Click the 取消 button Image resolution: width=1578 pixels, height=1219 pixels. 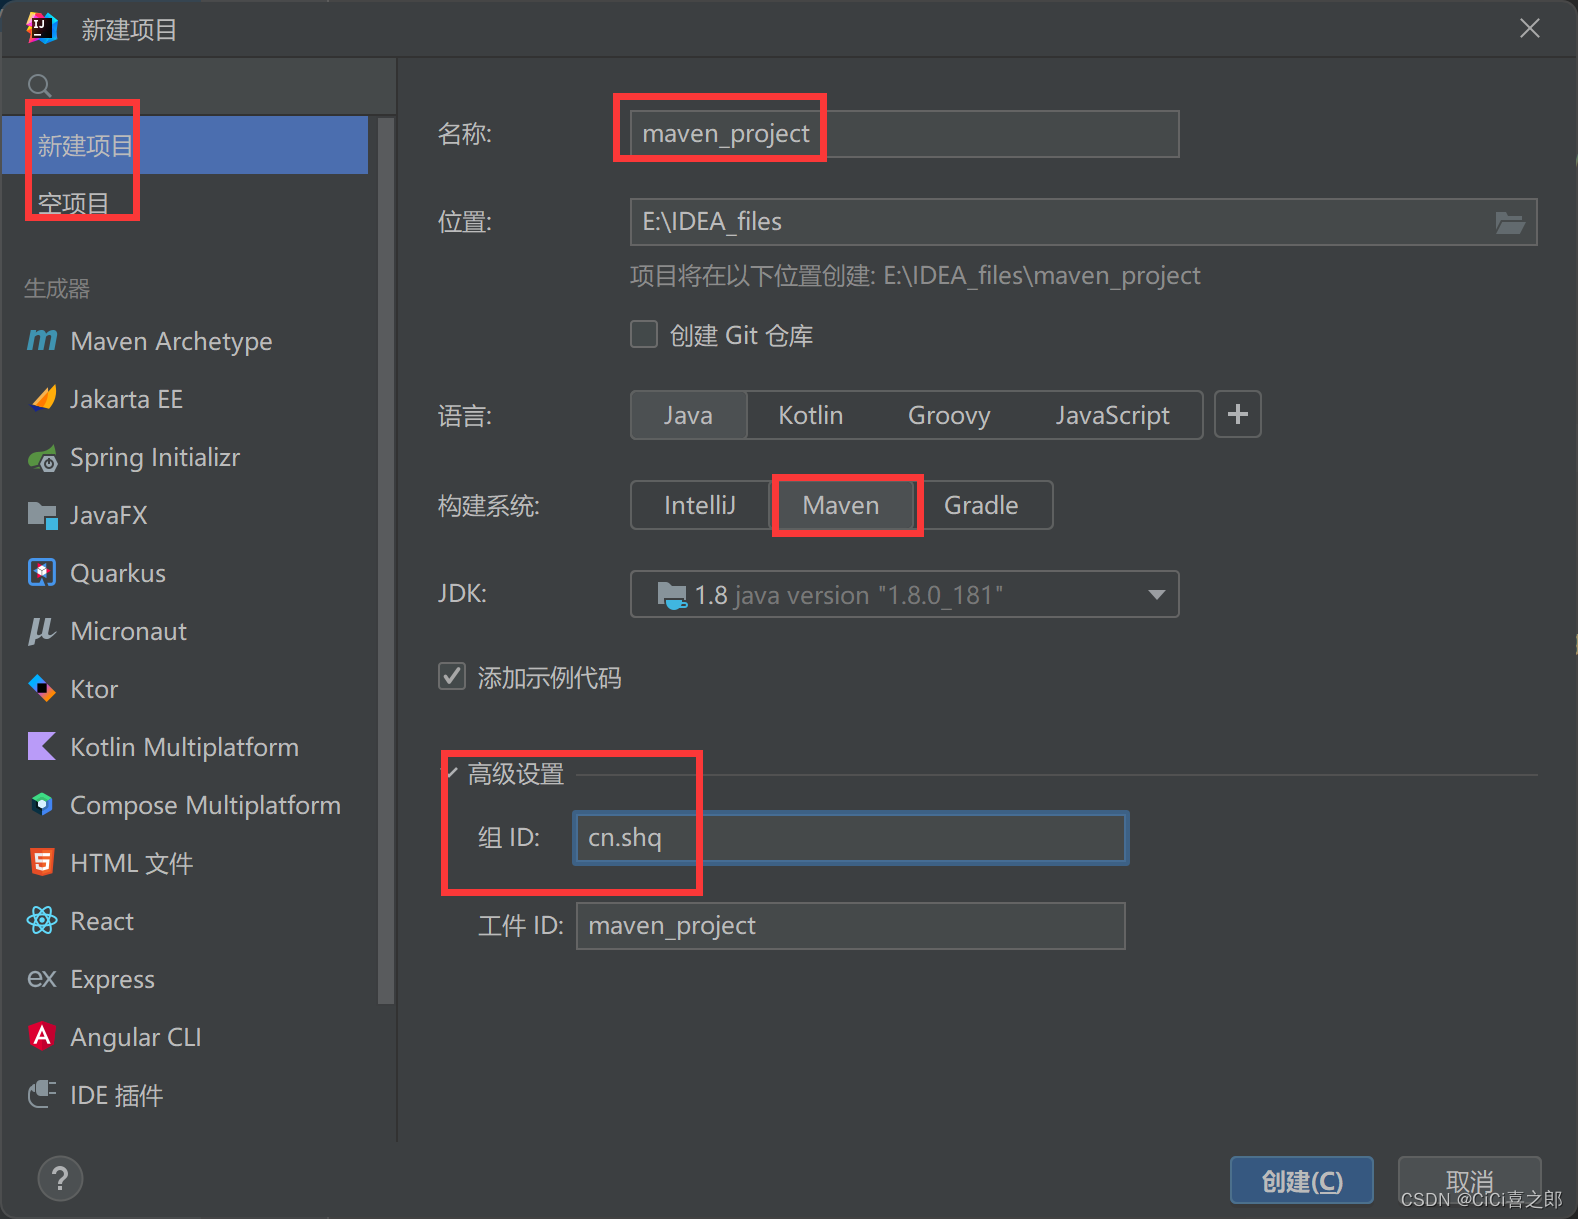pyautogui.click(x=1469, y=1181)
